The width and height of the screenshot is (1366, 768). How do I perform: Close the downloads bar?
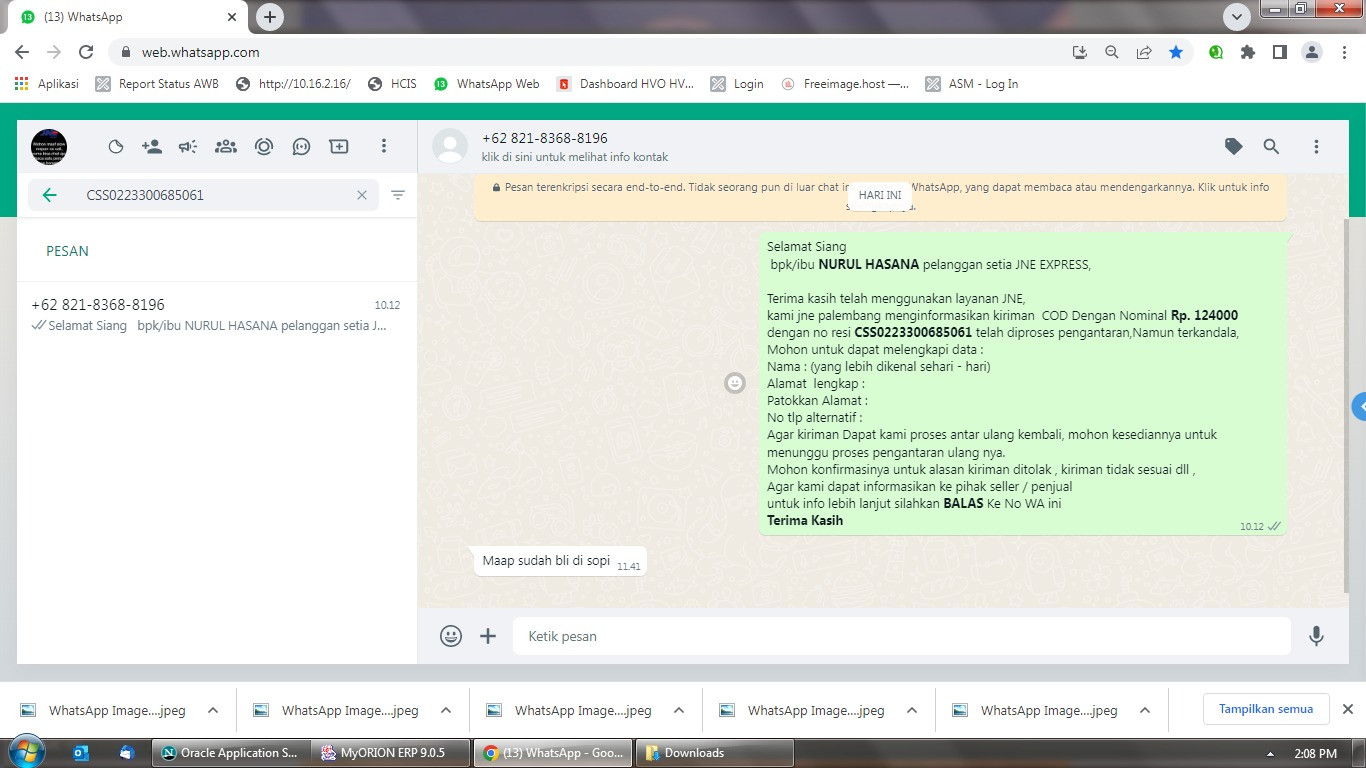tap(1348, 709)
